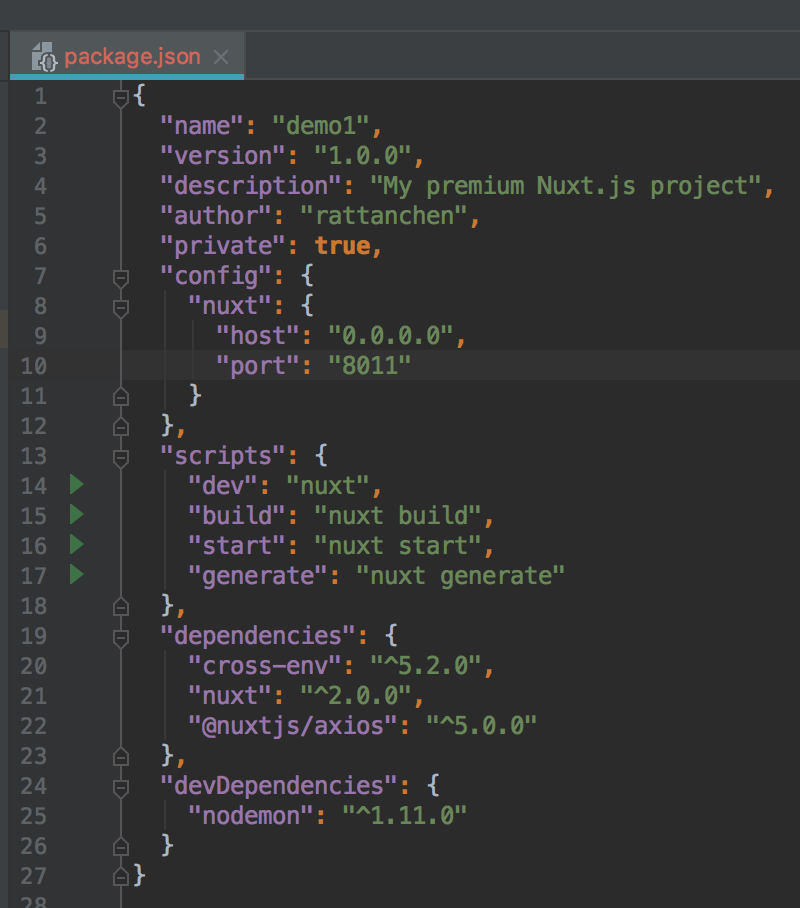
Task: Click the "config" key
Action: click(217, 276)
